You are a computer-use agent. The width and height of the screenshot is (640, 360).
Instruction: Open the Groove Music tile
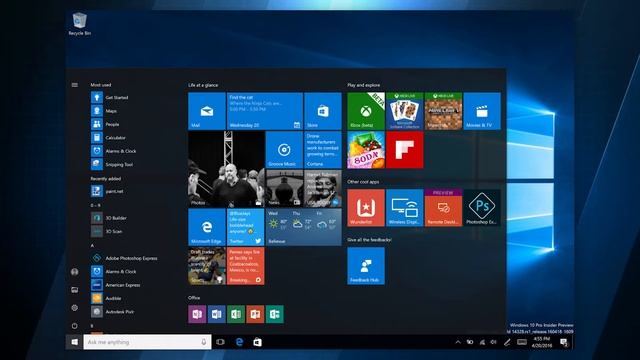(x=284, y=150)
